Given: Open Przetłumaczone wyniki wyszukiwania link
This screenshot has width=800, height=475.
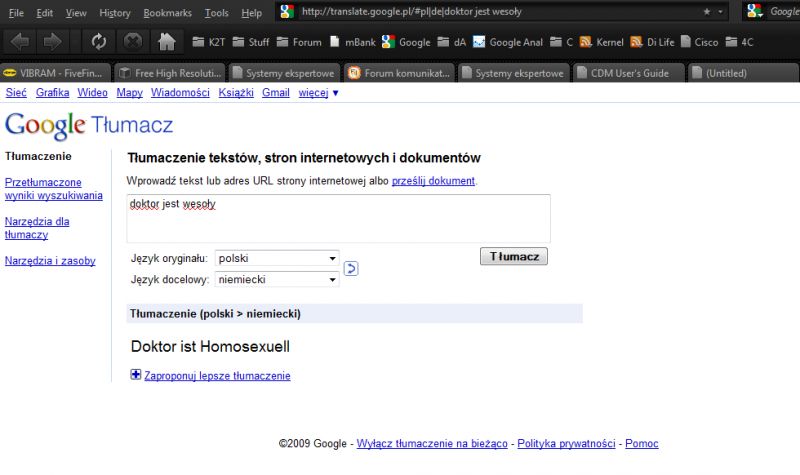Looking at the screenshot, I should tap(54, 189).
